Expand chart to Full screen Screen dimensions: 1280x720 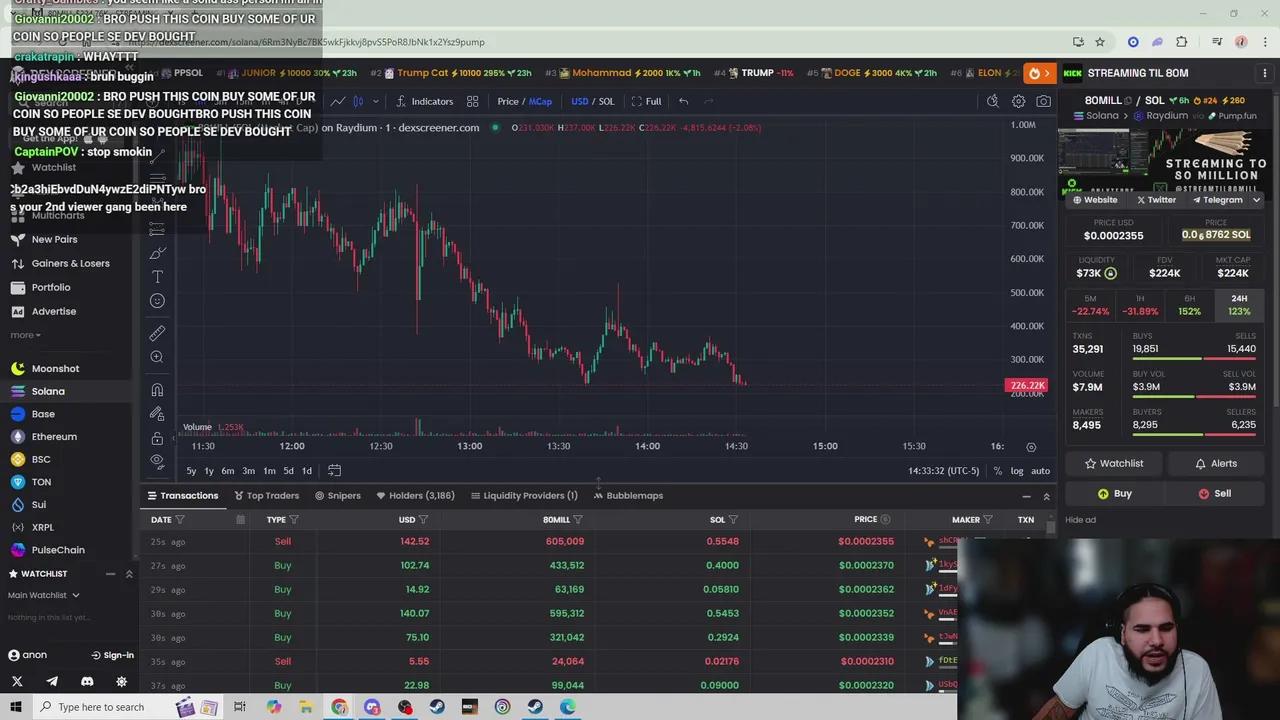[646, 101]
